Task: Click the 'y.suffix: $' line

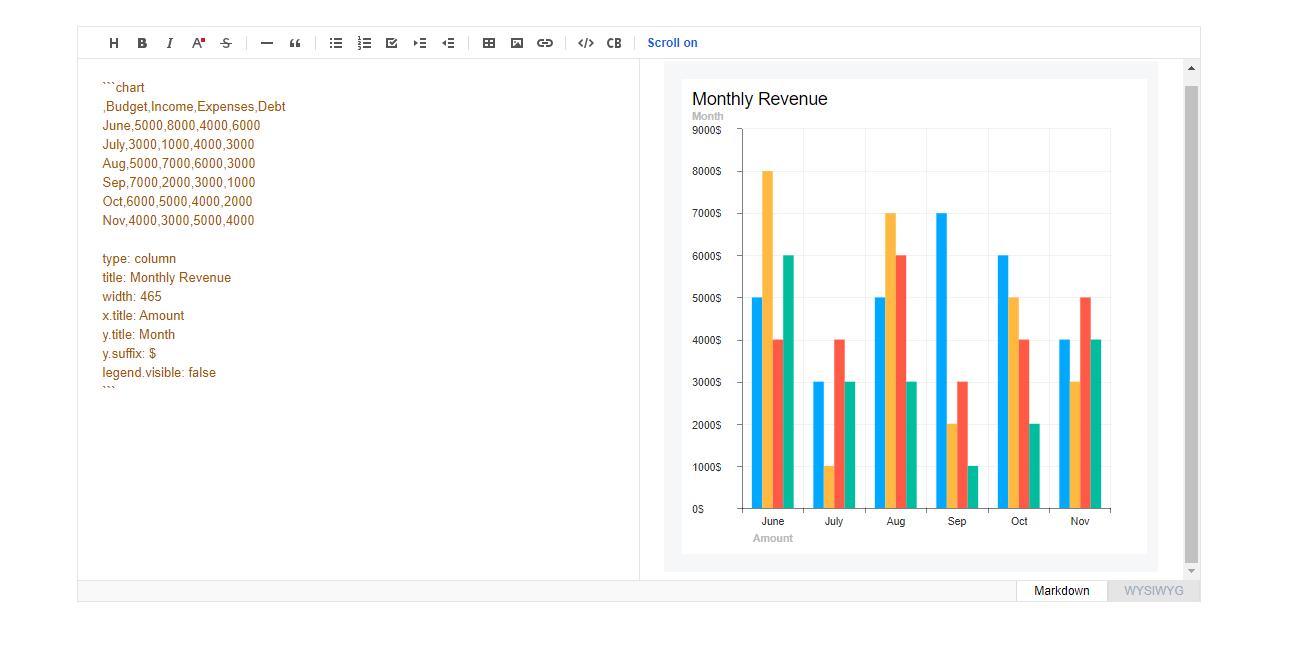Action: pyautogui.click(x=129, y=354)
